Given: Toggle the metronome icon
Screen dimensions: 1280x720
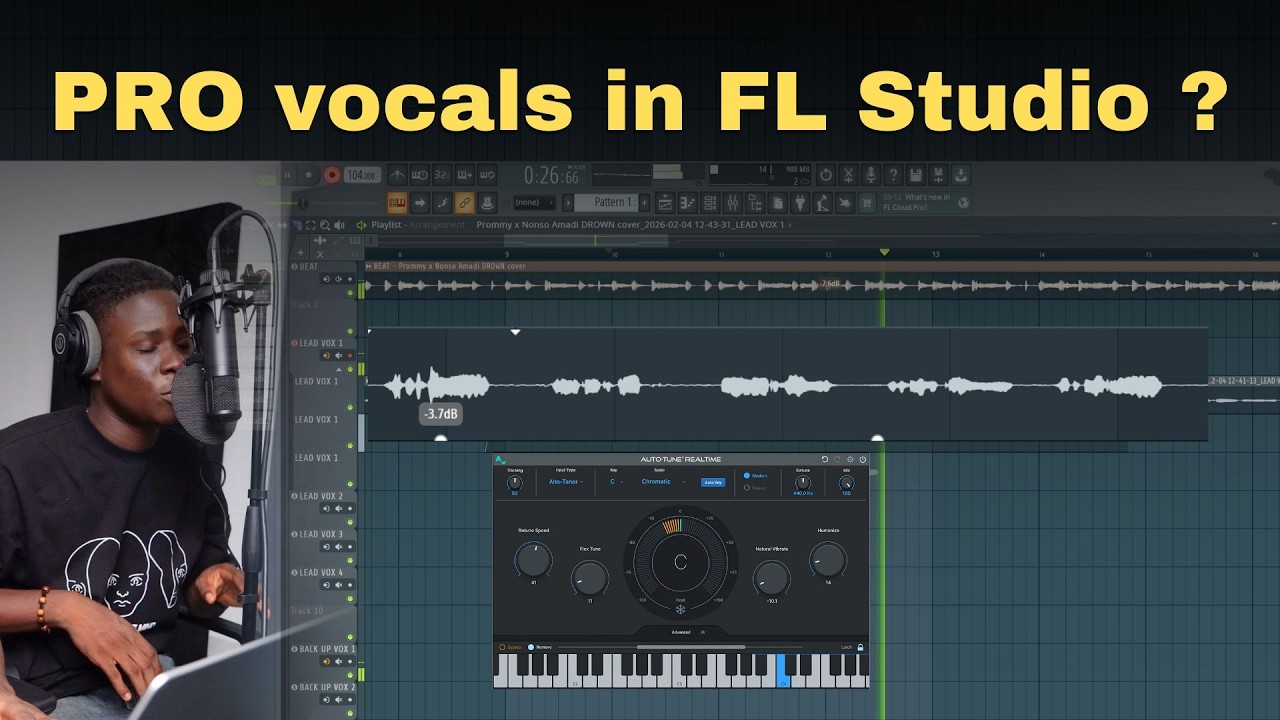Looking at the screenshot, I should point(397,174).
